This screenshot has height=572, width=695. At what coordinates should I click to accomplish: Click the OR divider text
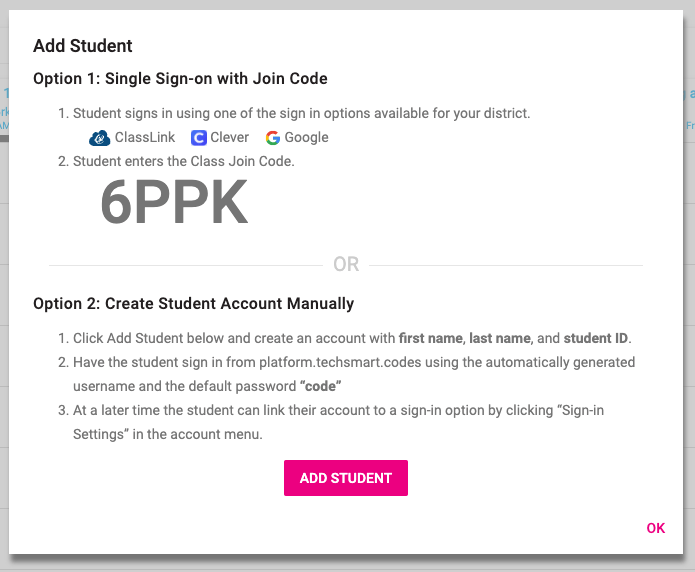pyautogui.click(x=346, y=265)
